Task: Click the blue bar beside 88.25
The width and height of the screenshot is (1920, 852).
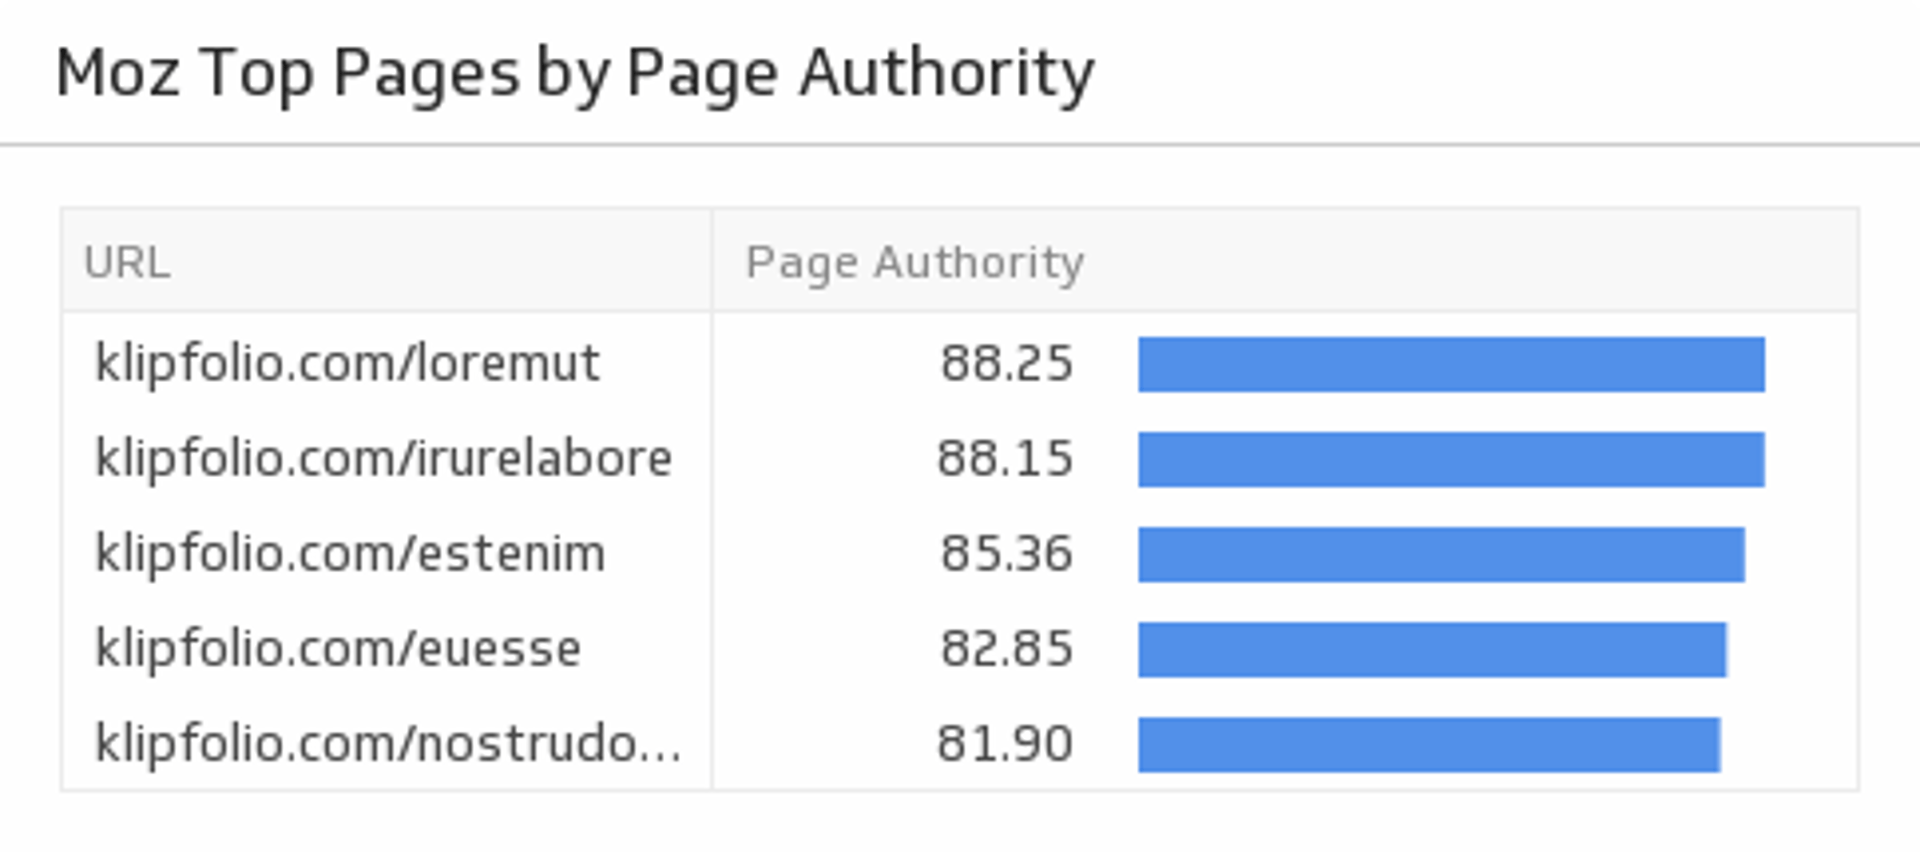Action: pos(1451,364)
